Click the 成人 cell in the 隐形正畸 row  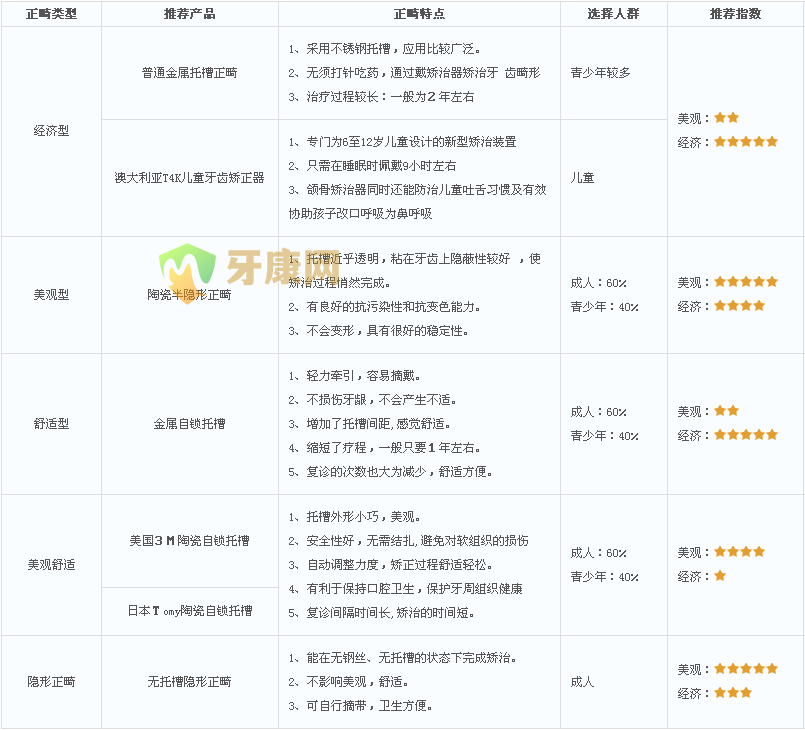point(582,682)
